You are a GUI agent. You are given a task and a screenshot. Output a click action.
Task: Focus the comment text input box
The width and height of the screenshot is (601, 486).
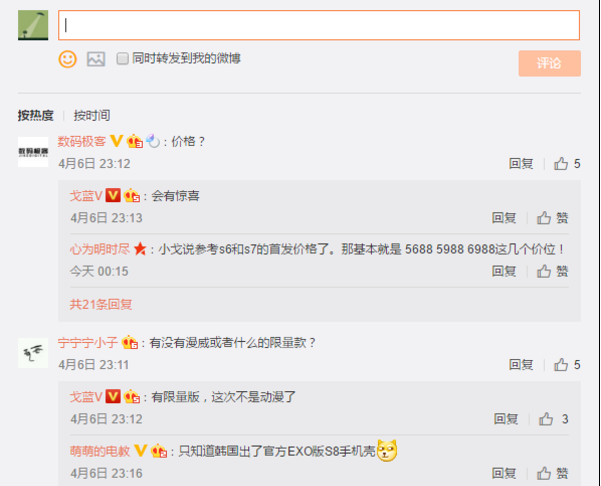pos(319,25)
